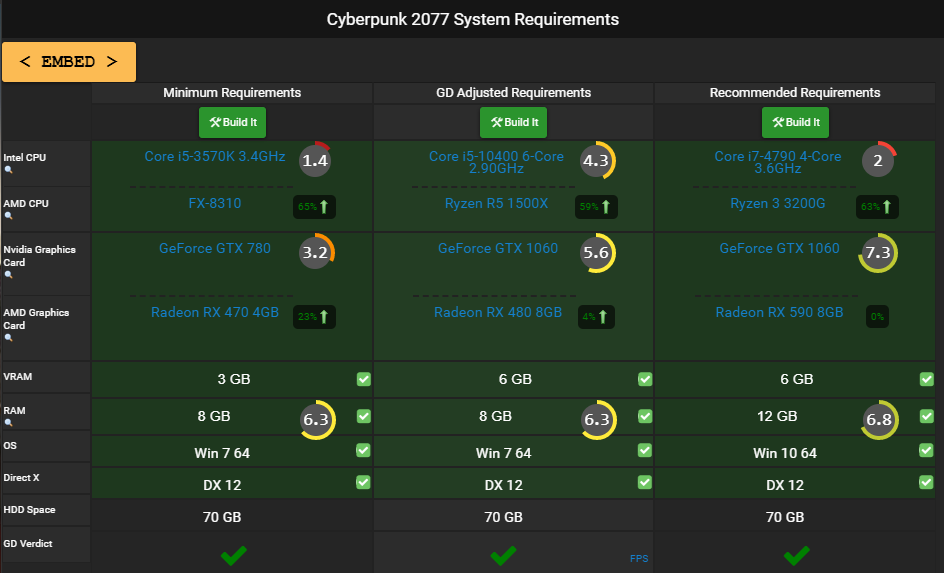
Task: Click the 3 GB VRAM value
Action: pos(234,379)
